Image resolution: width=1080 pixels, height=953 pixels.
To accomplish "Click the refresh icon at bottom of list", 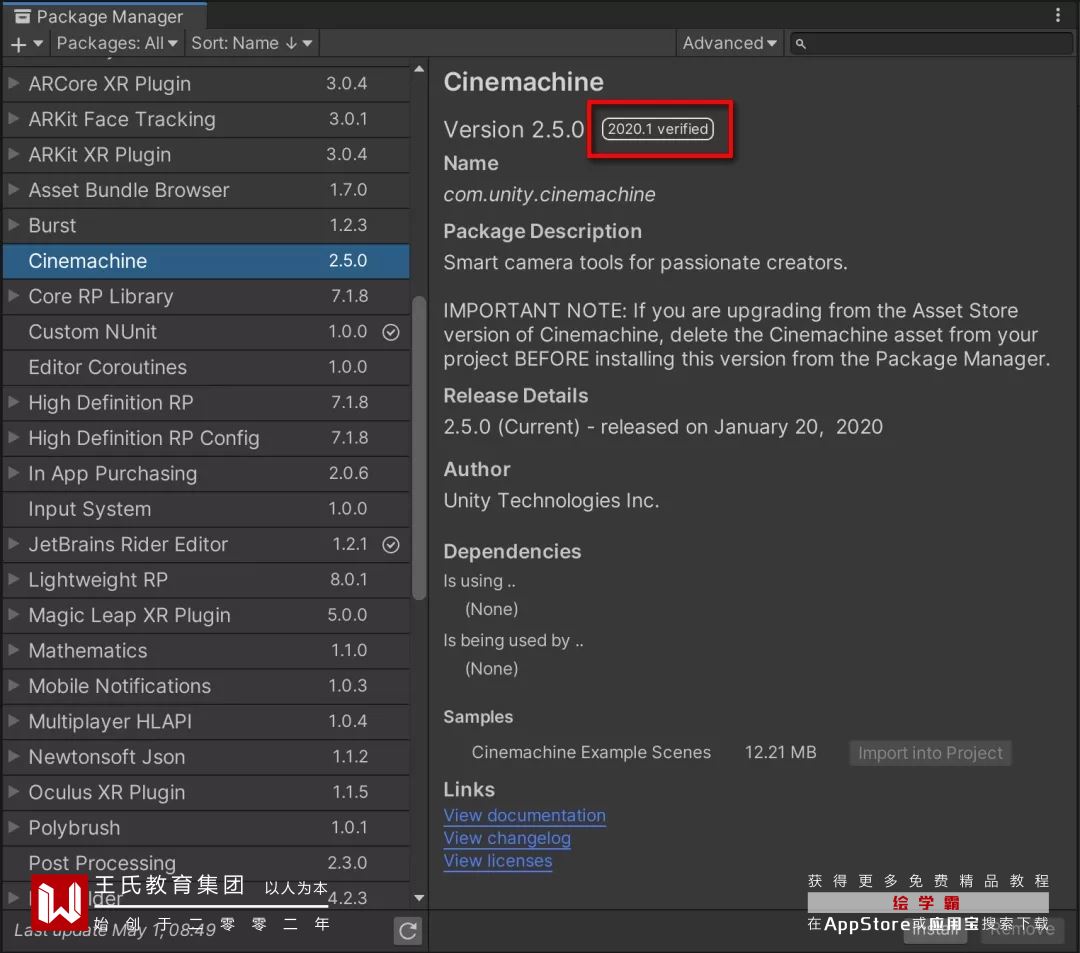I will 408,931.
